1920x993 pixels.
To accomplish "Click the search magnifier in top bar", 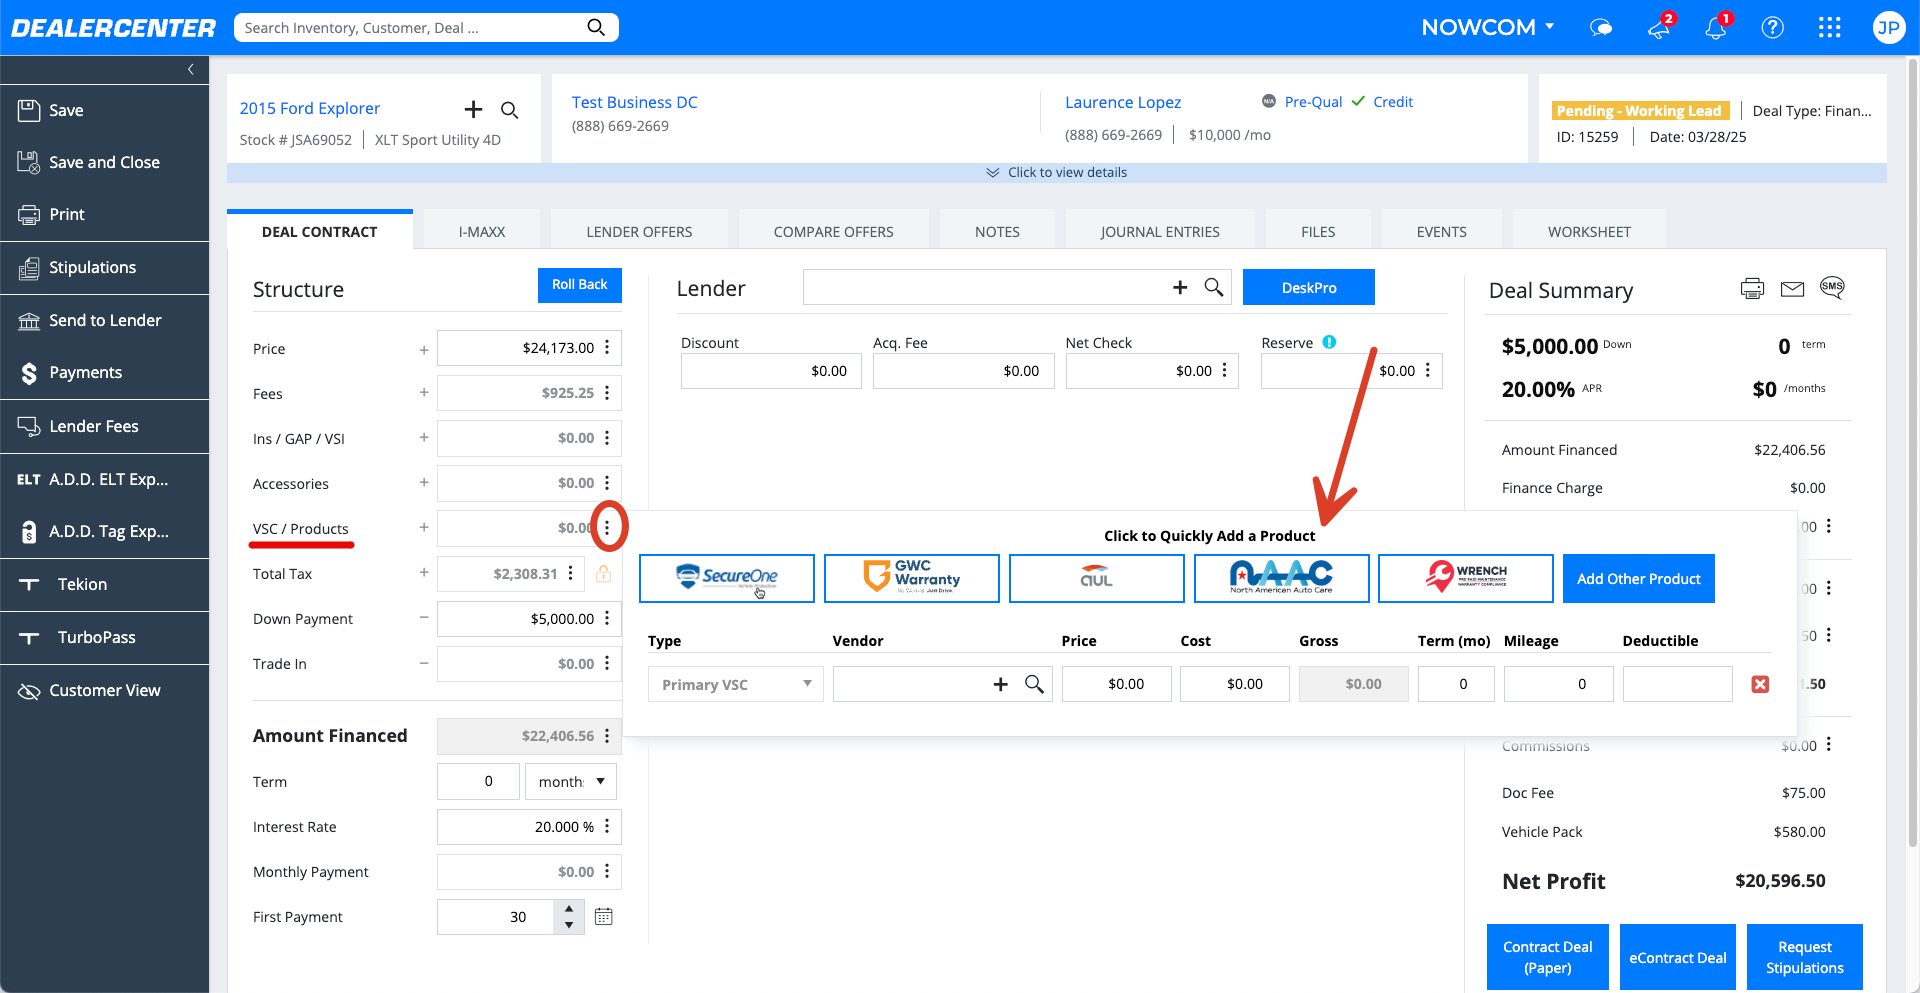I will pyautogui.click(x=596, y=27).
